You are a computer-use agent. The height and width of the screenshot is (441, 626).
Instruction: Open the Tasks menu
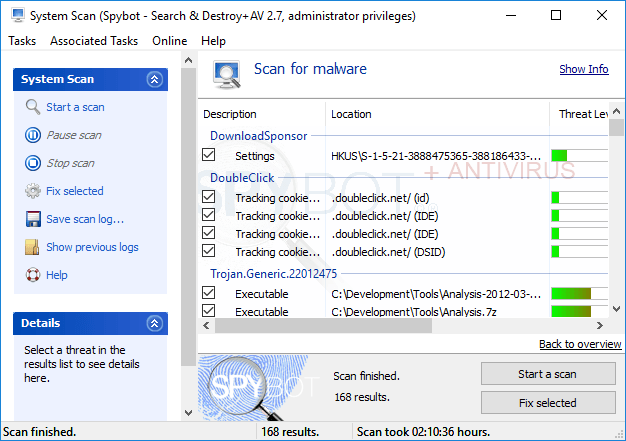coord(22,41)
